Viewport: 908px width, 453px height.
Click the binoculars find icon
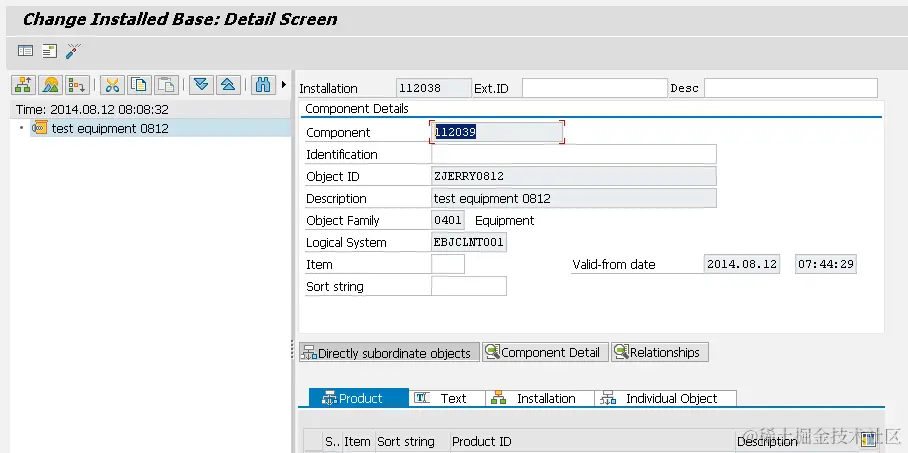(x=263, y=85)
